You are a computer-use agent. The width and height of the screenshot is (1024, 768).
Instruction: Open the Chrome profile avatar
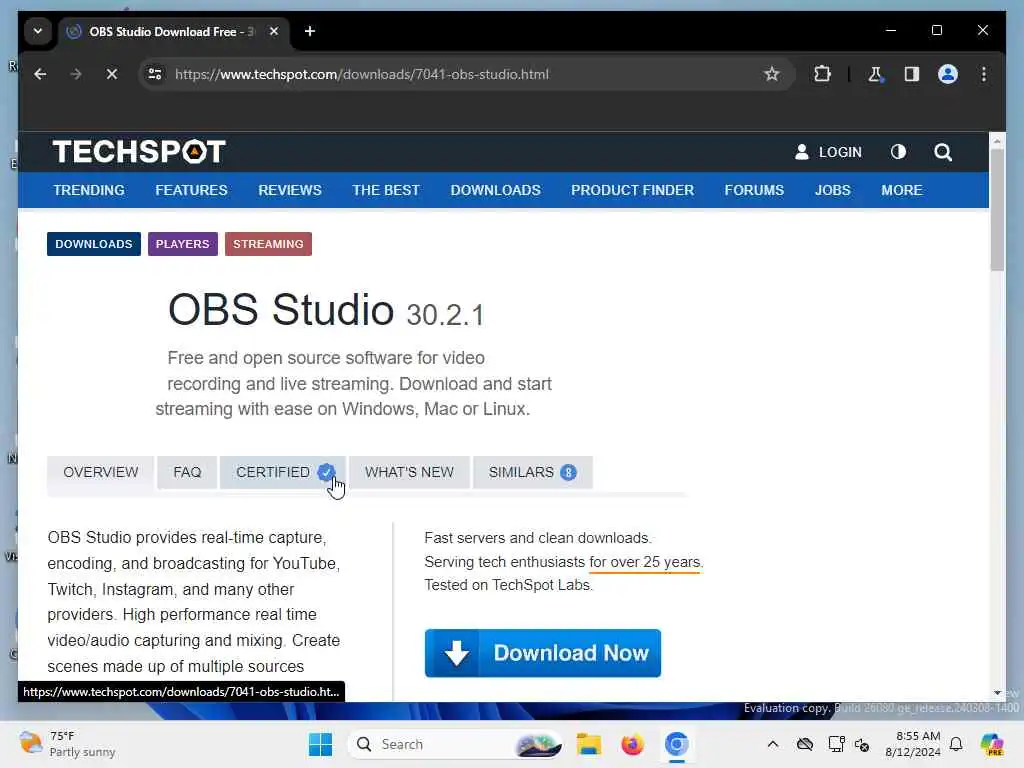coord(948,74)
